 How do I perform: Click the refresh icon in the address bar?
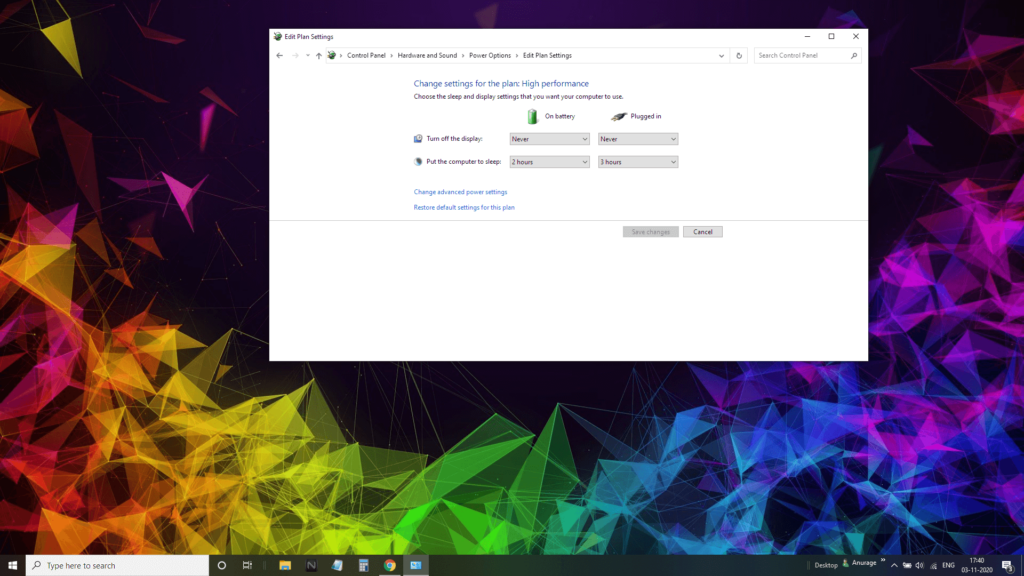click(738, 55)
